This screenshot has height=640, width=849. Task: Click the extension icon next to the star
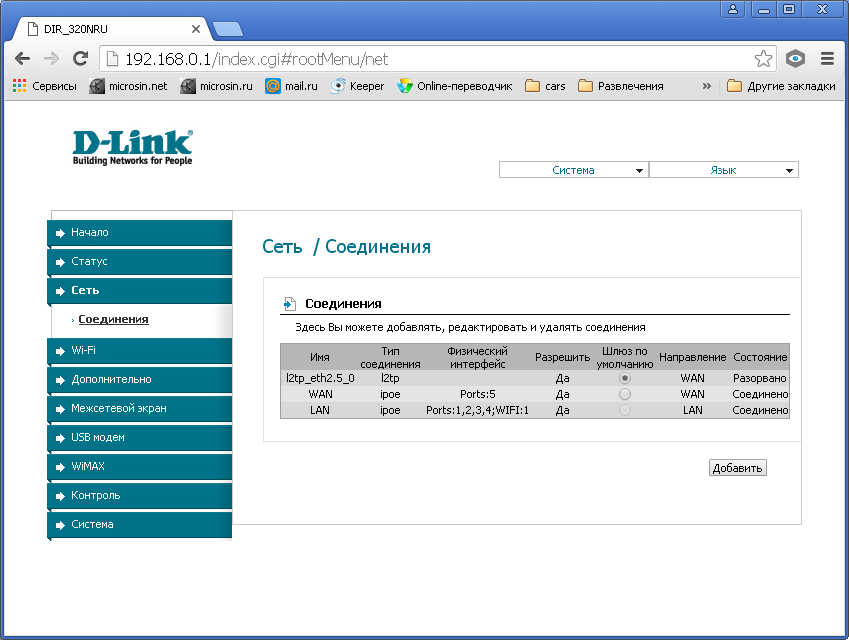(795, 59)
